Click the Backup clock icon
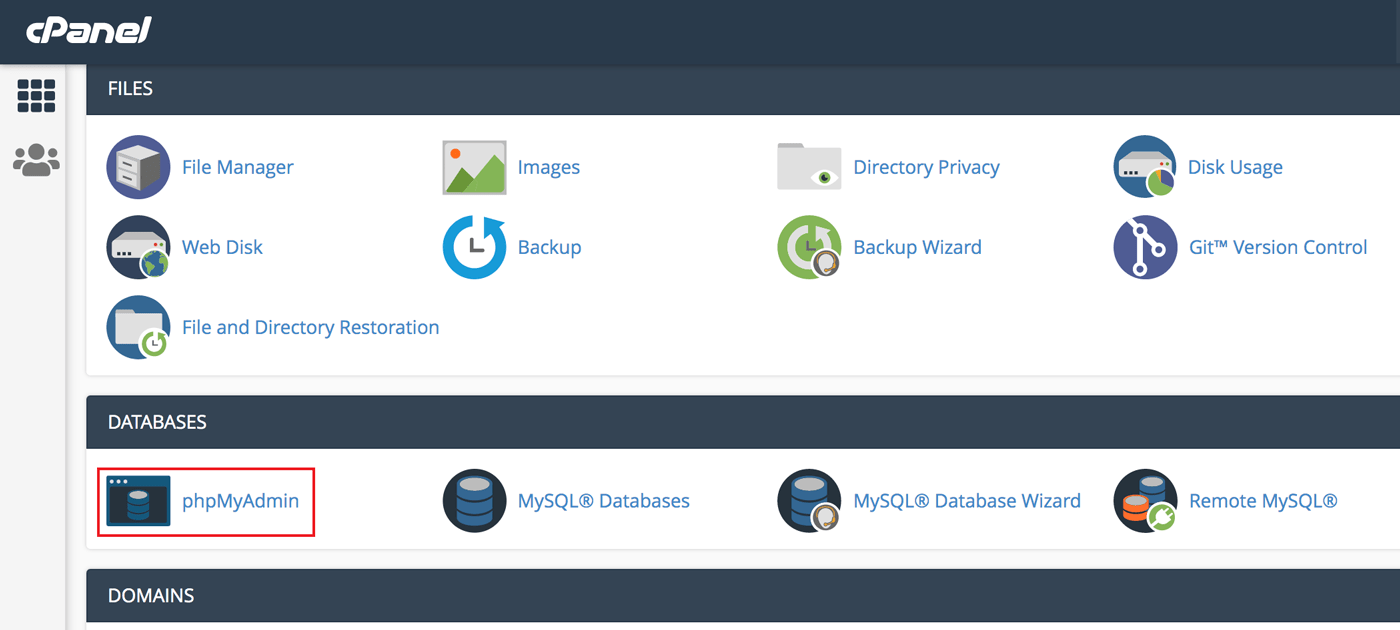The image size is (1400, 630). click(x=474, y=247)
